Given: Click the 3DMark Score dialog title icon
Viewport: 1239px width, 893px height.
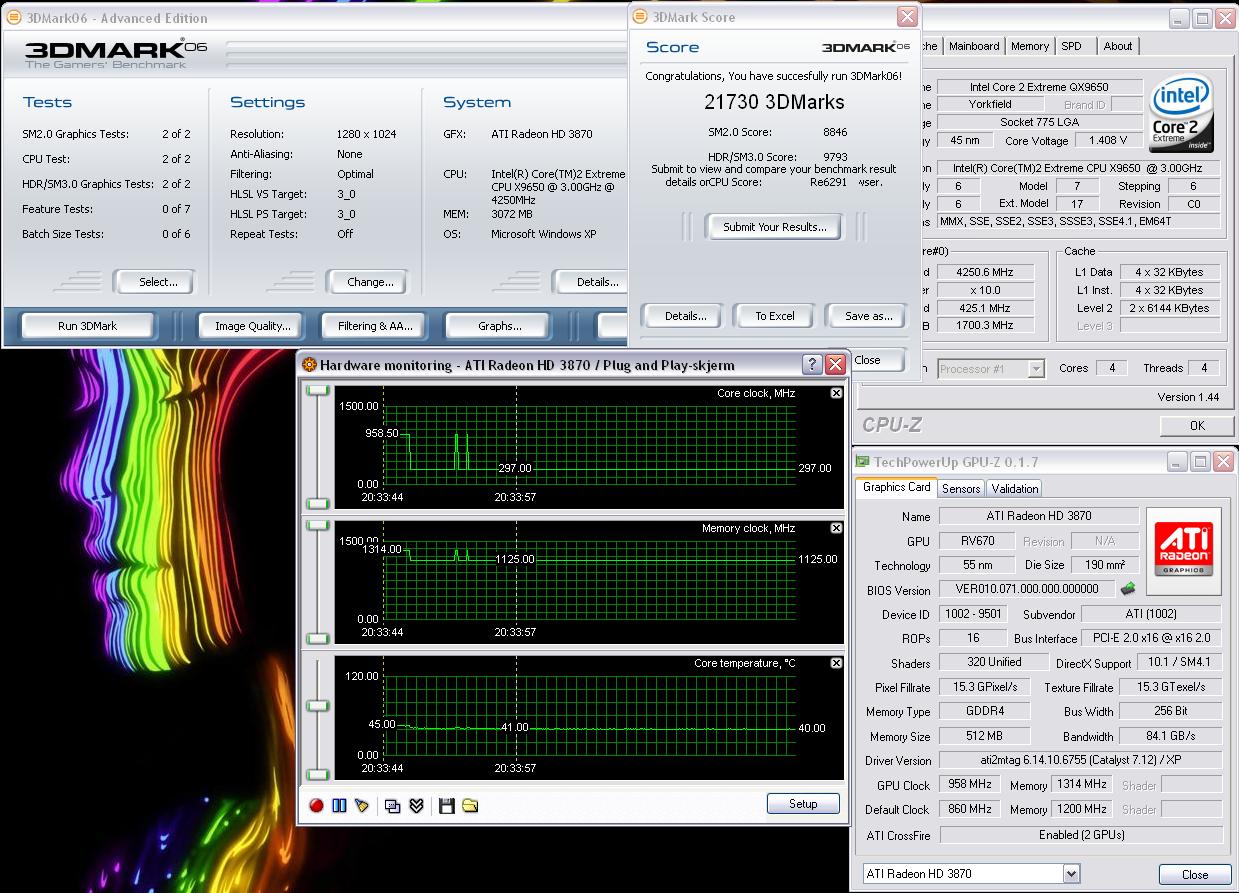Looking at the screenshot, I should point(640,17).
